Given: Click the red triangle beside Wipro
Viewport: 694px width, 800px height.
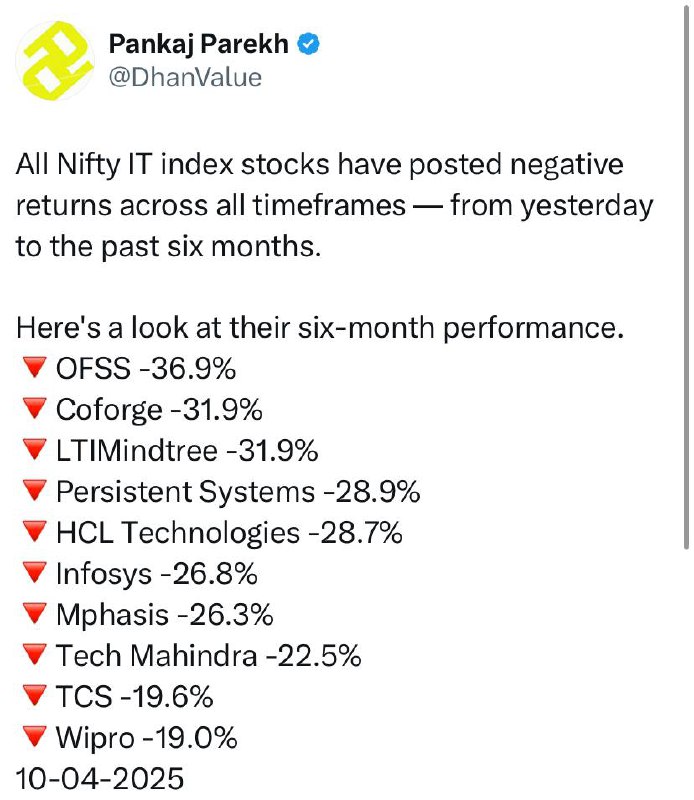Looking at the screenshot, I should click(x=35, y=737).
